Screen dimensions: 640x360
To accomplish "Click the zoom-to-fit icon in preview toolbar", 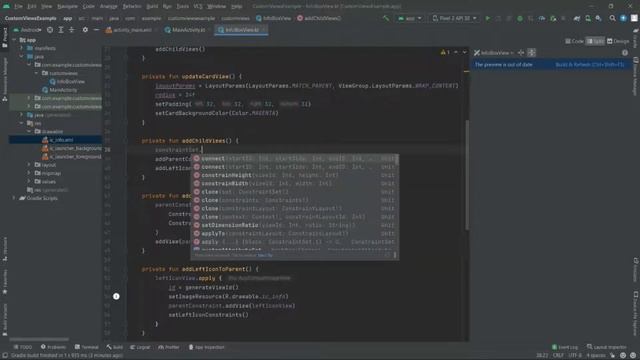I will (531, 53).
